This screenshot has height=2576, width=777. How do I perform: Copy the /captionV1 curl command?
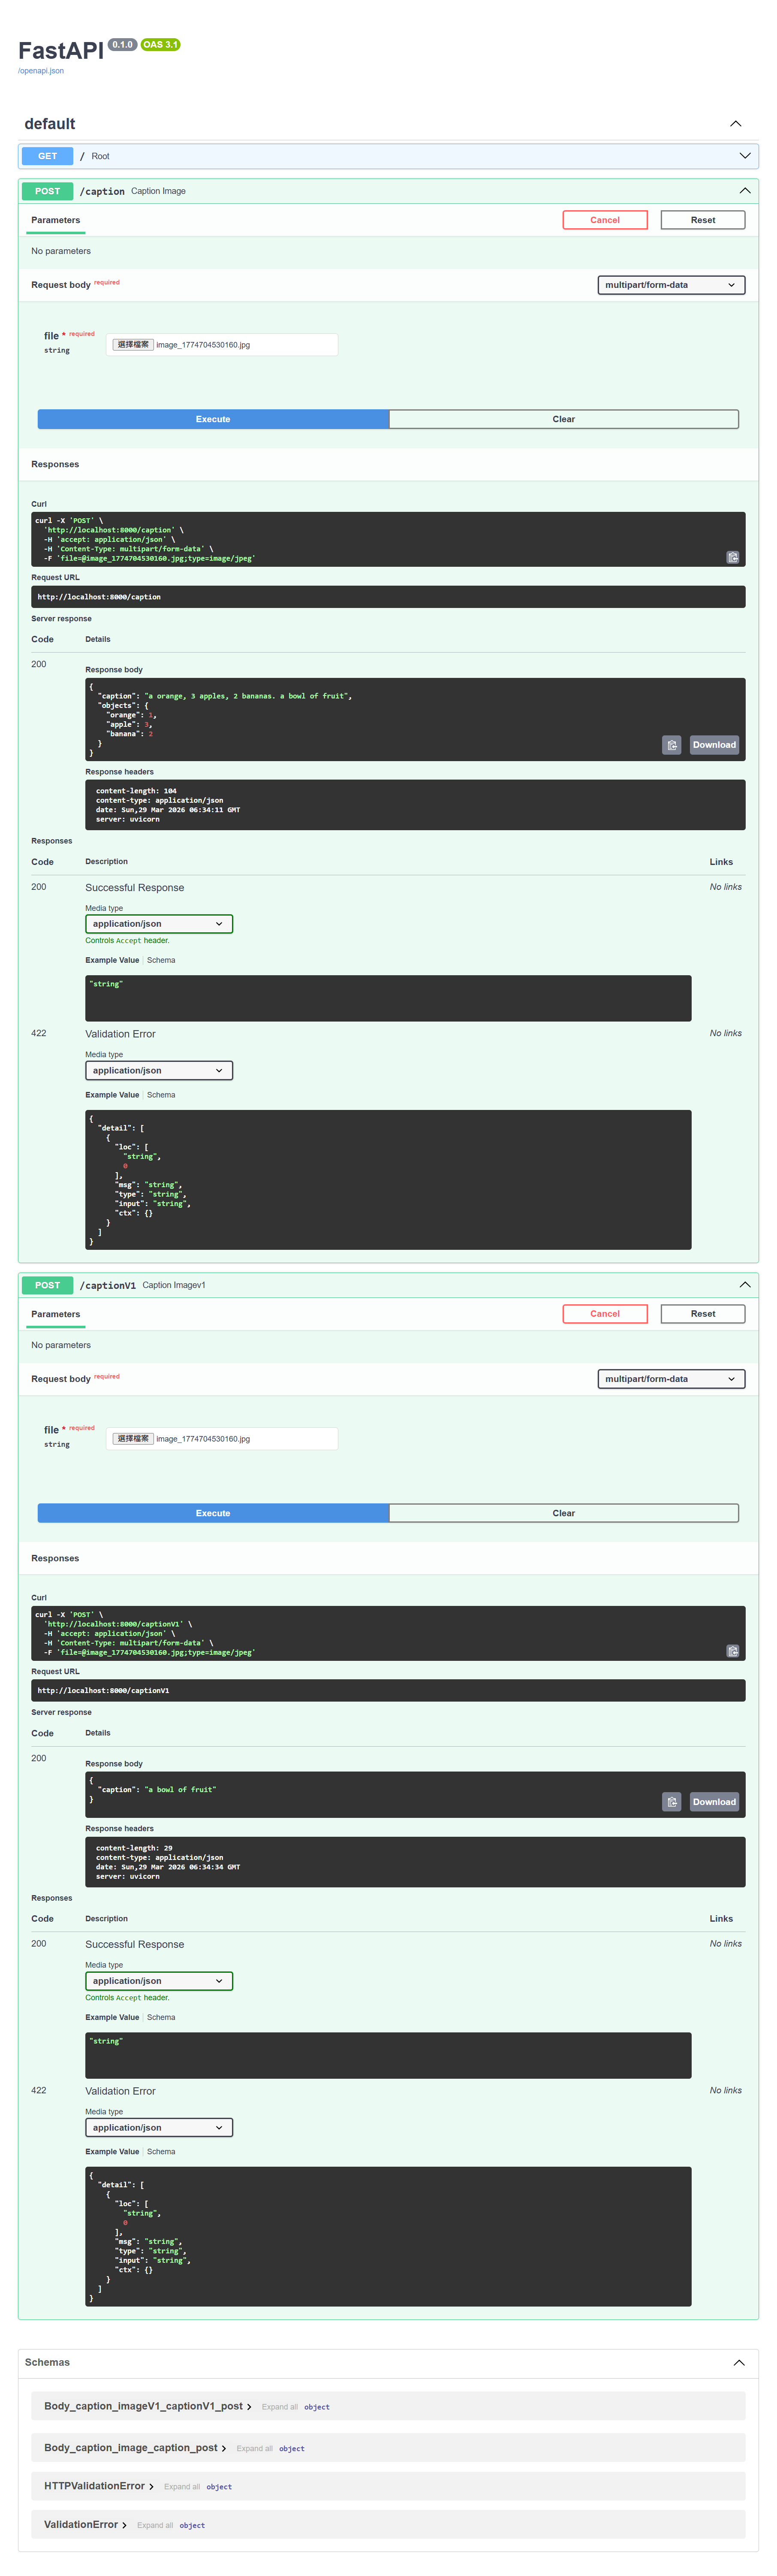pos(732,1651)
